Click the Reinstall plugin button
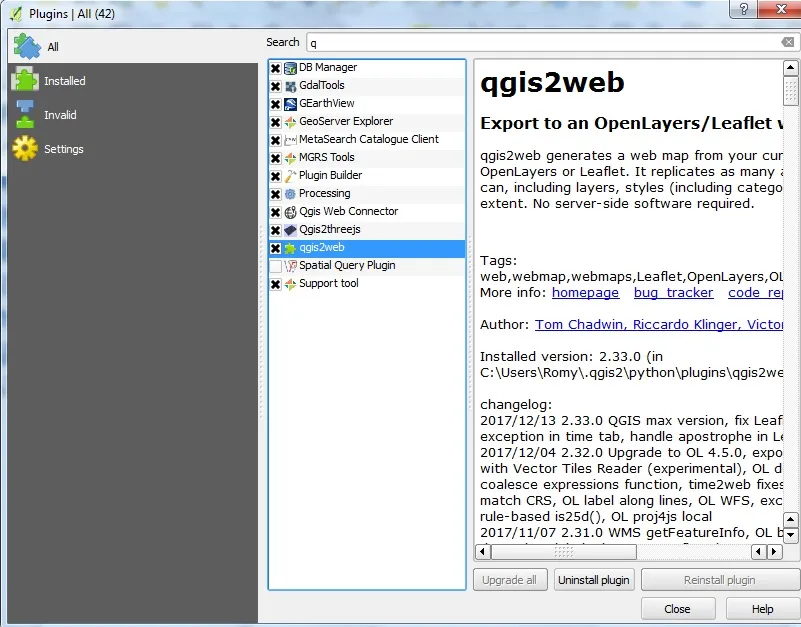This screenshot has height=627, width=801. point(719,580)
